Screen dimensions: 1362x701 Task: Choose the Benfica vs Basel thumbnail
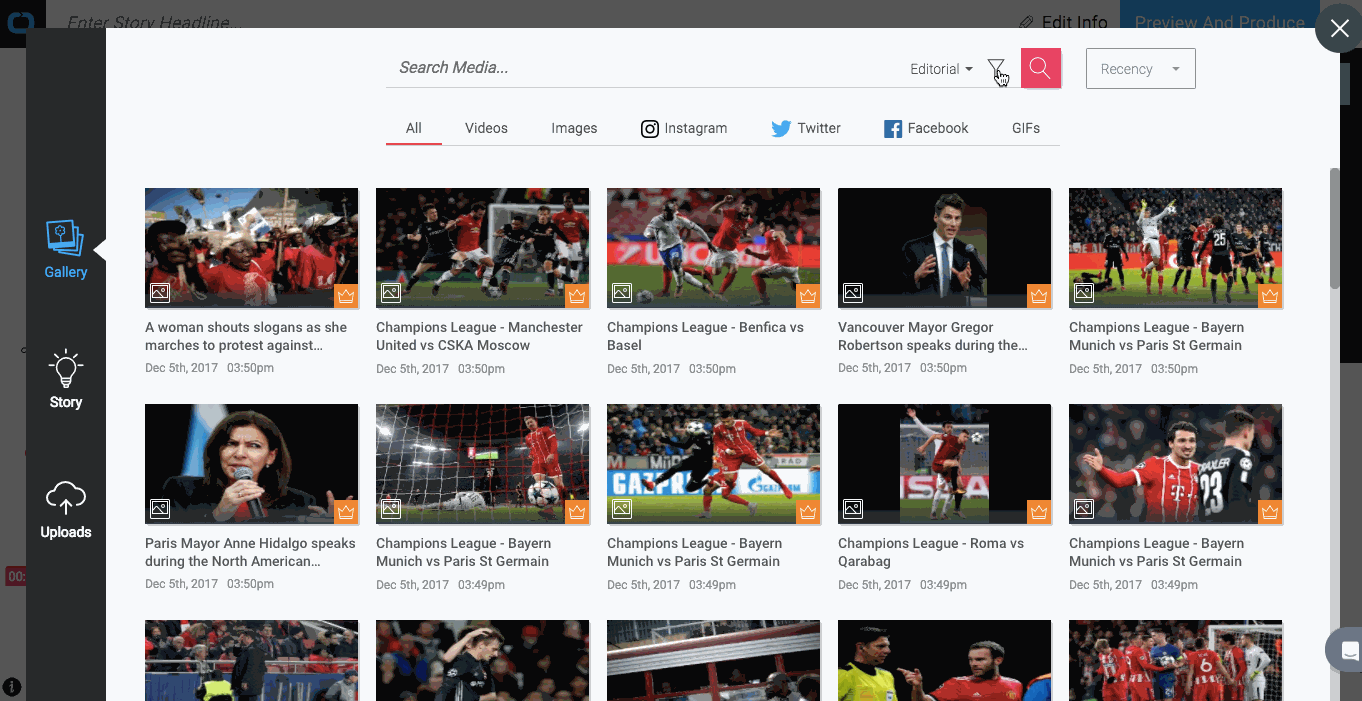click(x=713, y=247)
